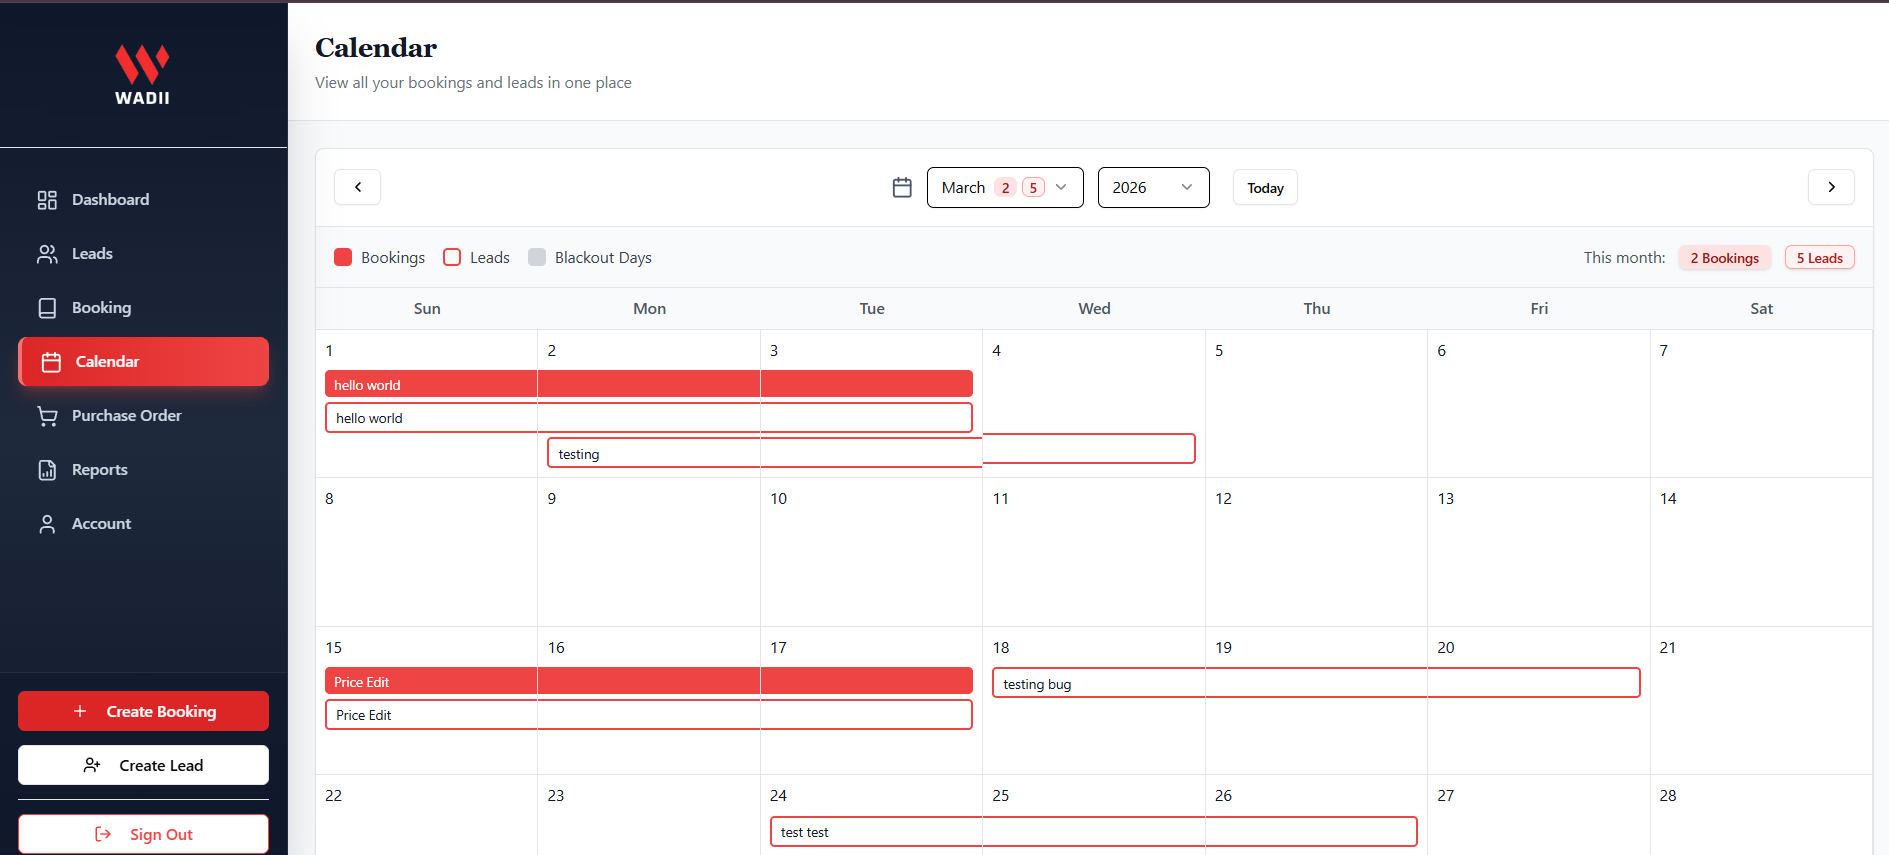Open 'test test' lead on March 24
Viewport: 1889px width, 855px height.
(1094, 832)
